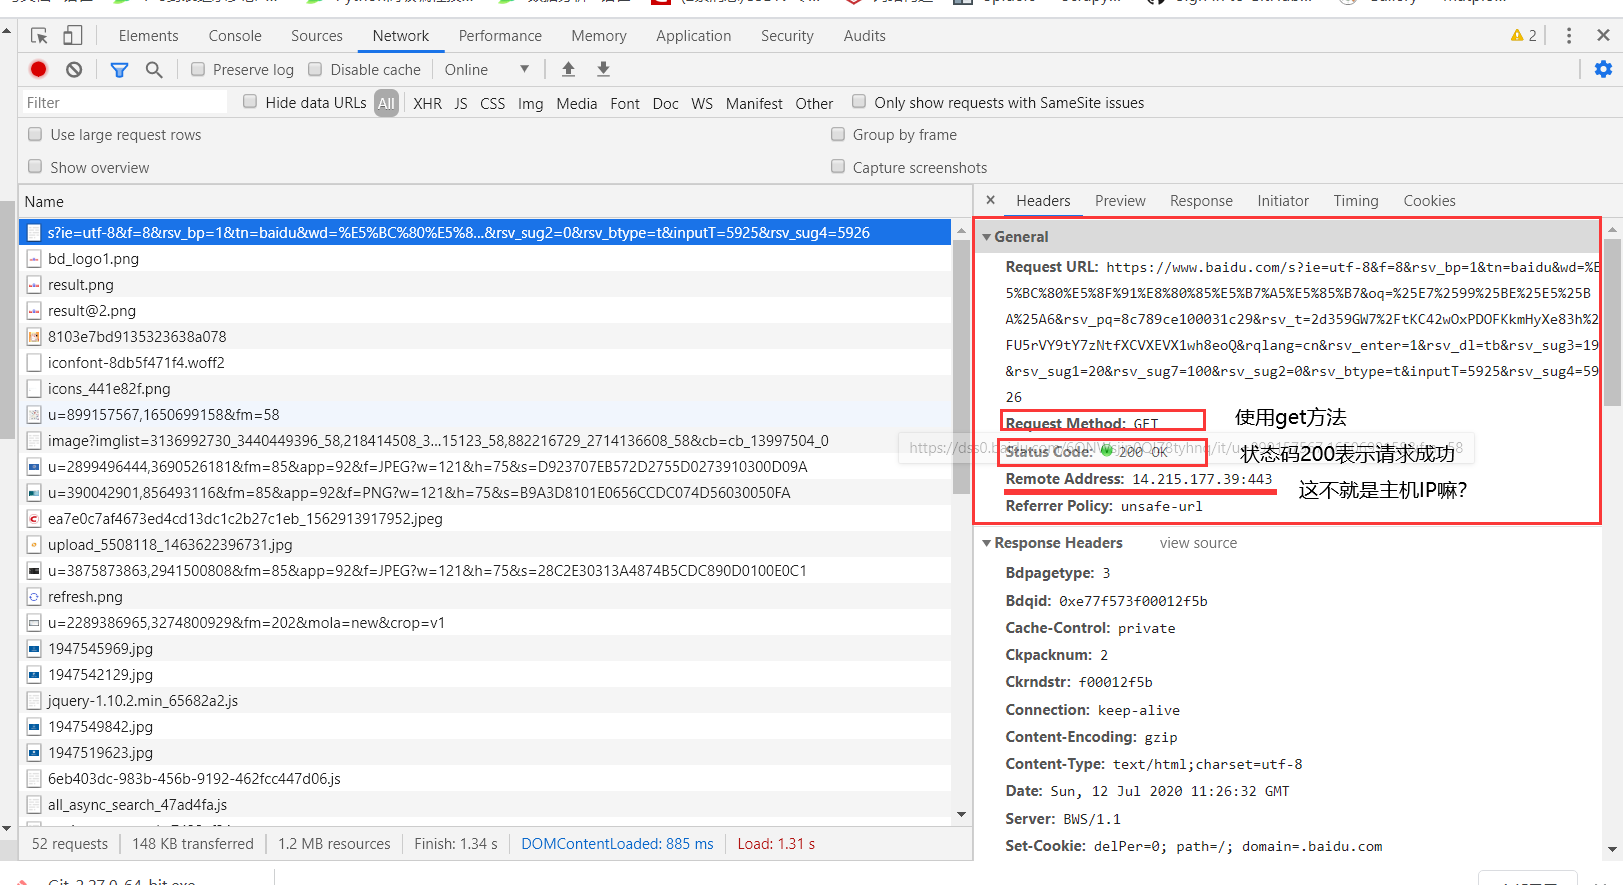
Task: Filter requests by XHR type
Action: click(427, 103)
